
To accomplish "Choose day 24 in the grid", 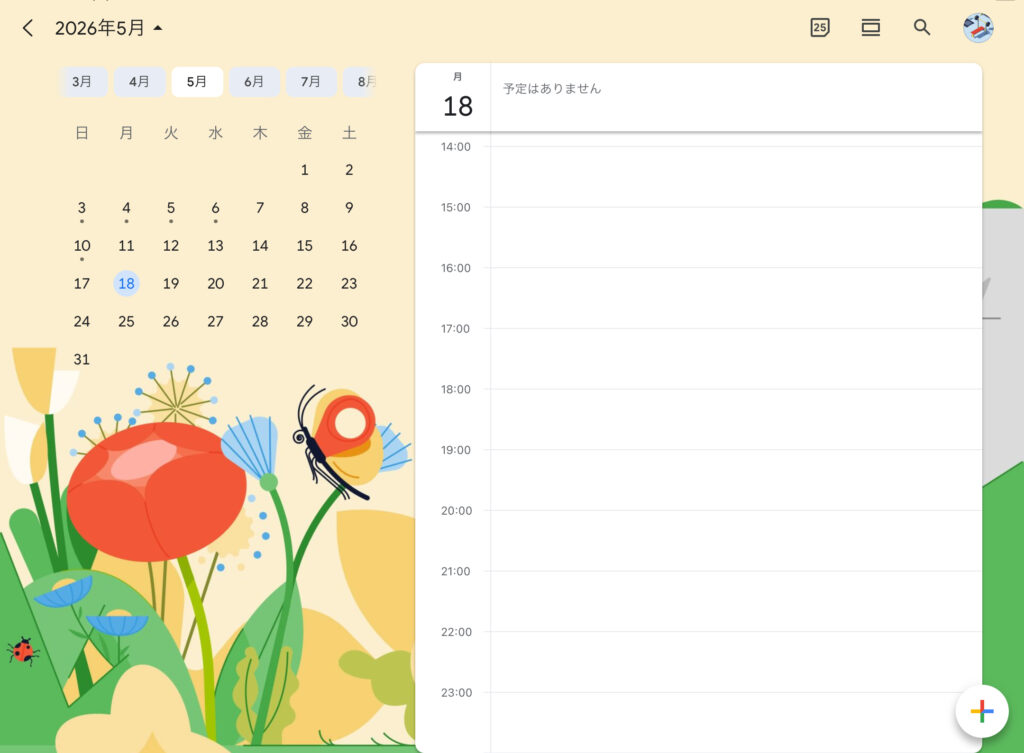I will 82,321.
